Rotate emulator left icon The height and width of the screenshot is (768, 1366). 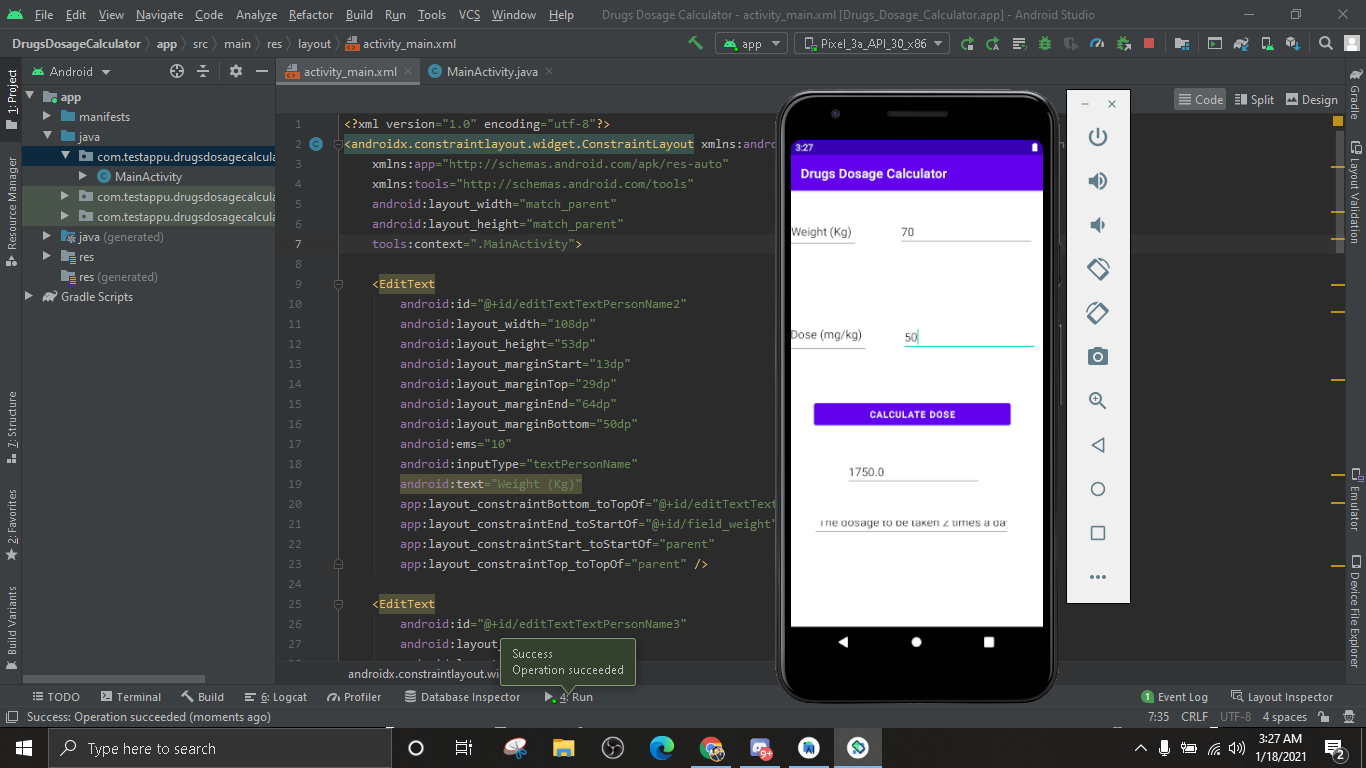tap(1098, 269)
